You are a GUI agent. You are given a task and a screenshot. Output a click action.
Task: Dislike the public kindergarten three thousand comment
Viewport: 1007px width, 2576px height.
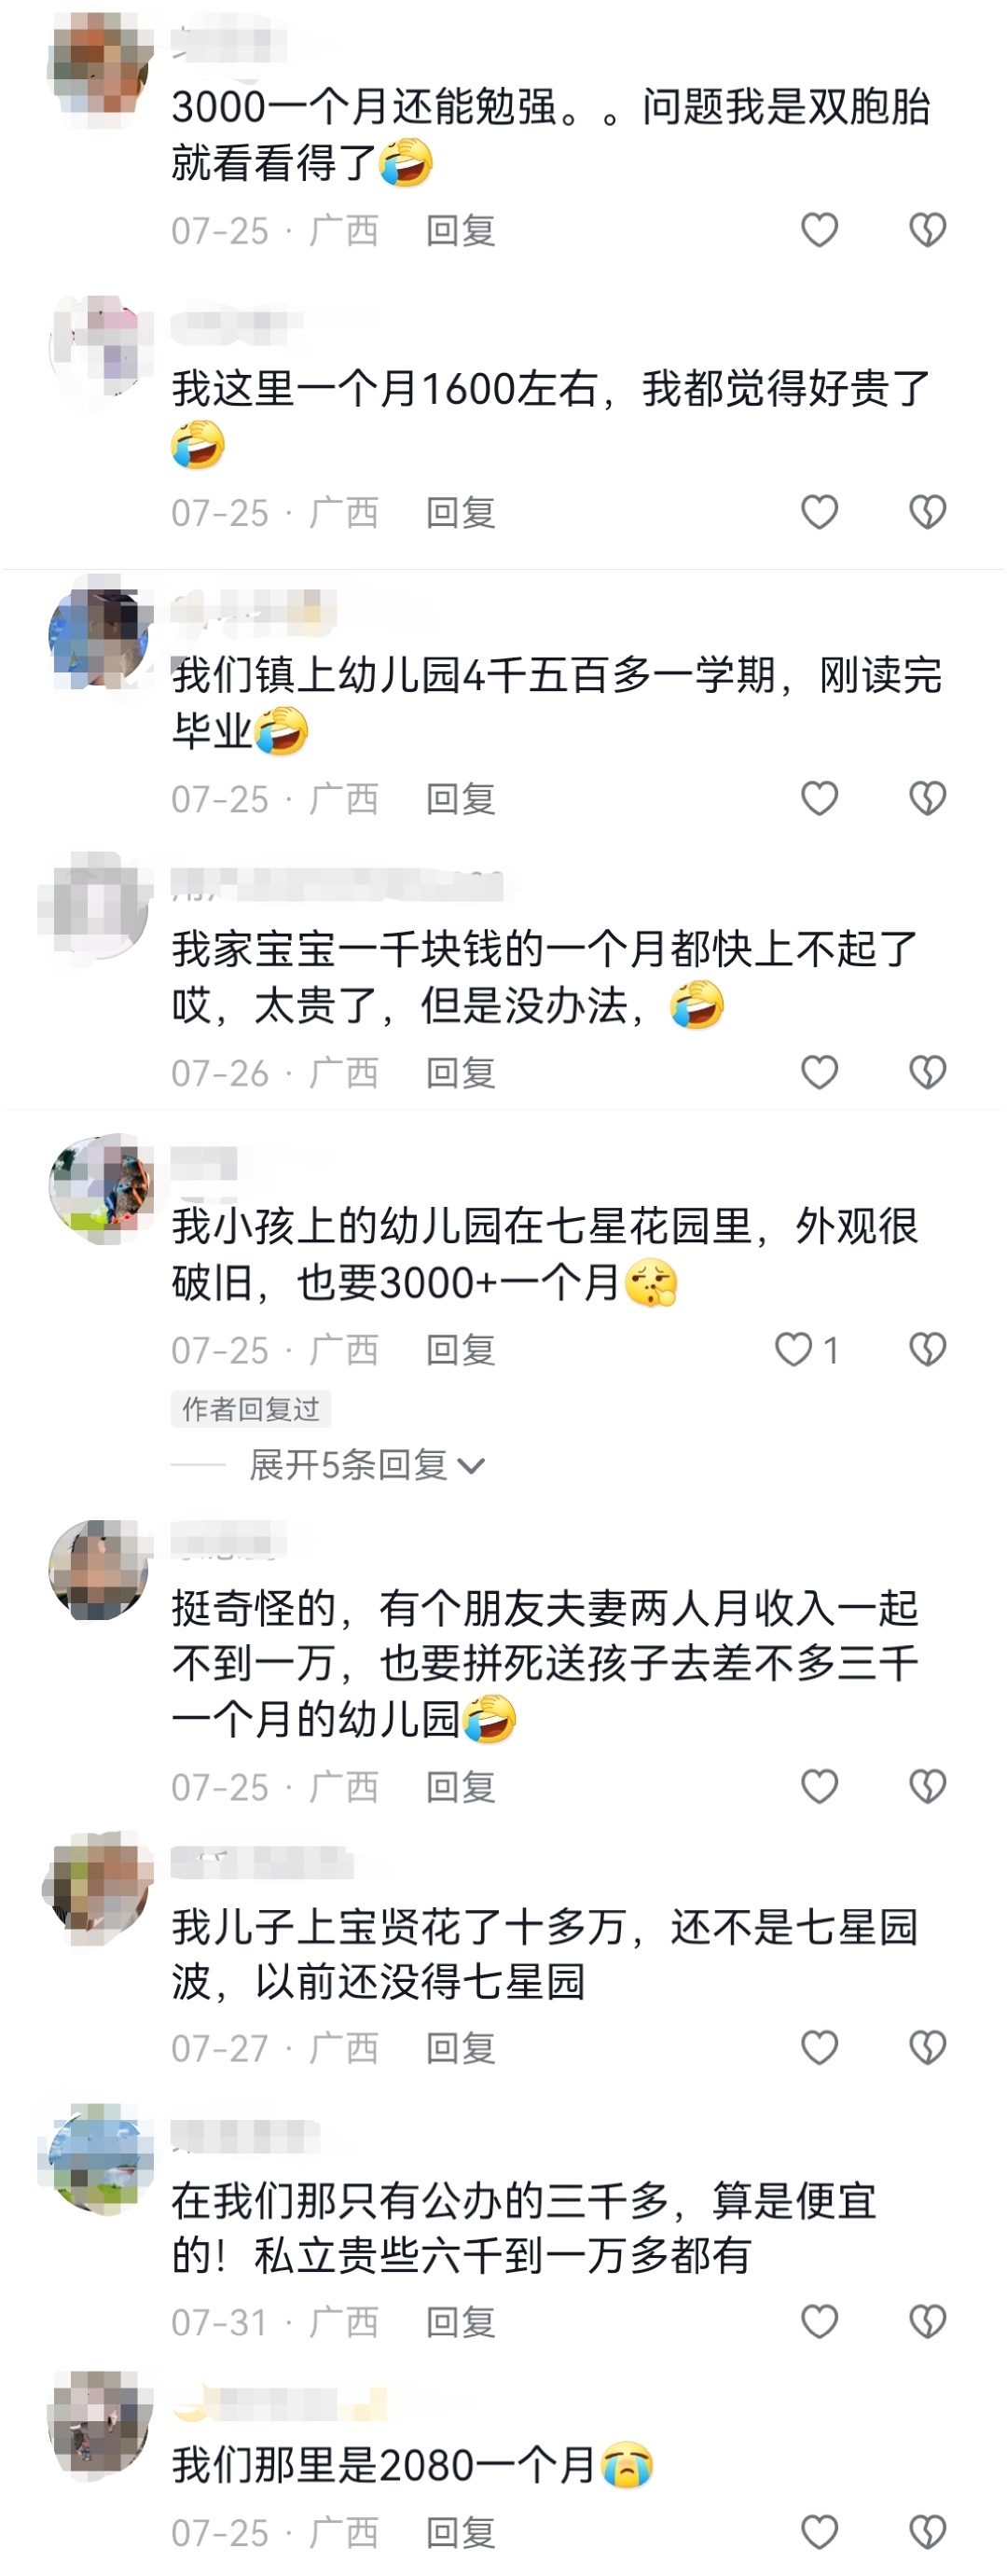click(927, 2321)
